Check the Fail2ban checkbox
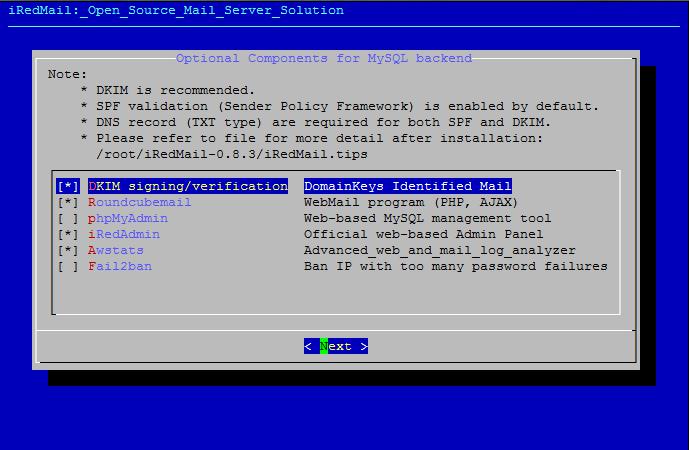This screenshot has height=450, width=689. tap(68, 266)
